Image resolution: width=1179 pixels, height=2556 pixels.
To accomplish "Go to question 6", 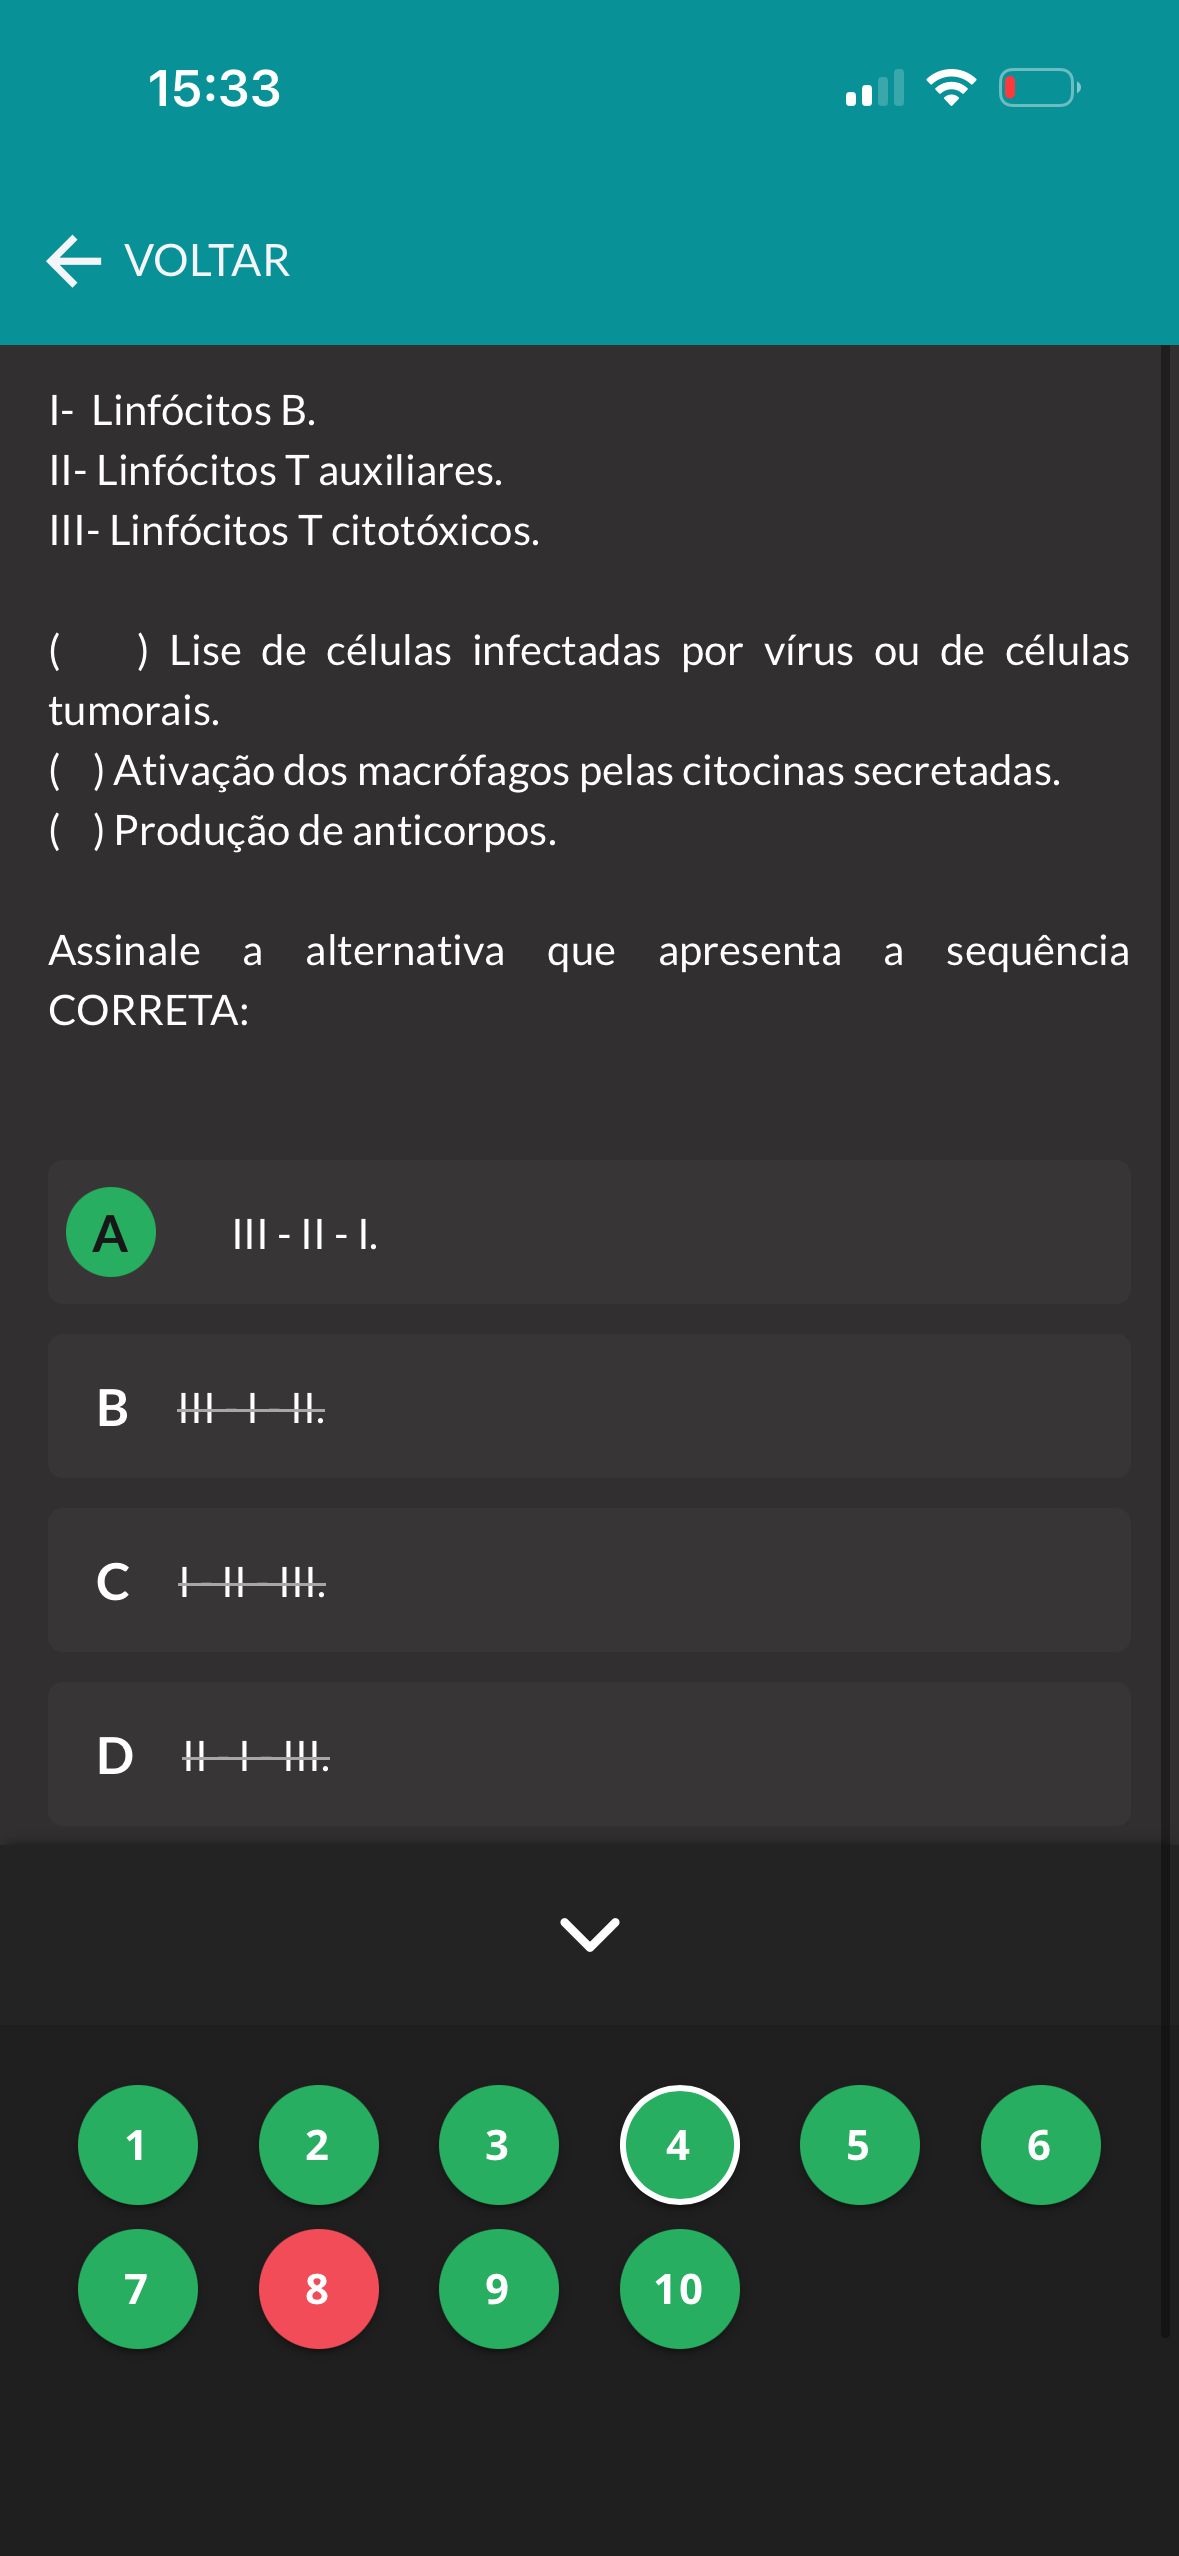I will 1040,2145.
